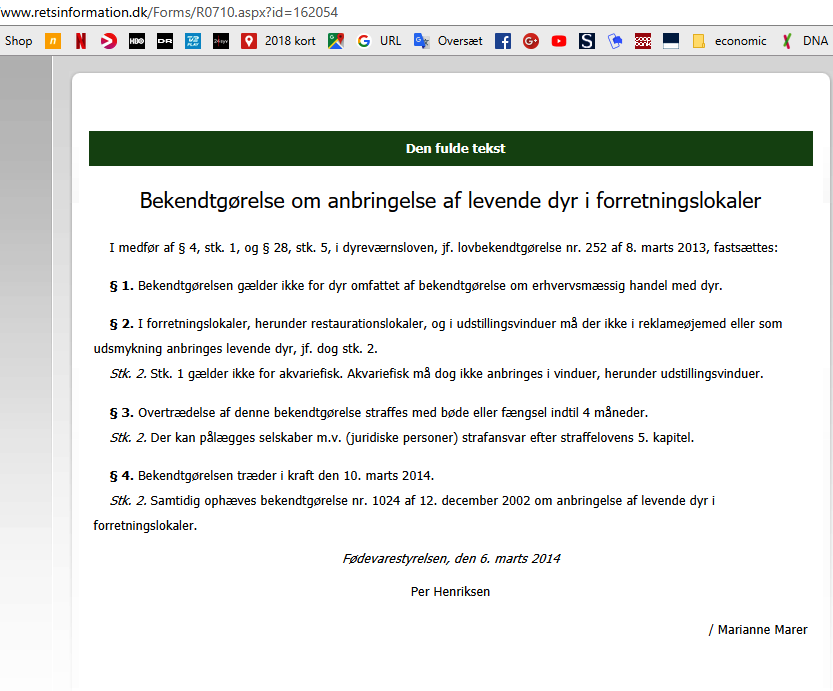Open the Viaplay red arrow bookmark

[x=109, y=41]
